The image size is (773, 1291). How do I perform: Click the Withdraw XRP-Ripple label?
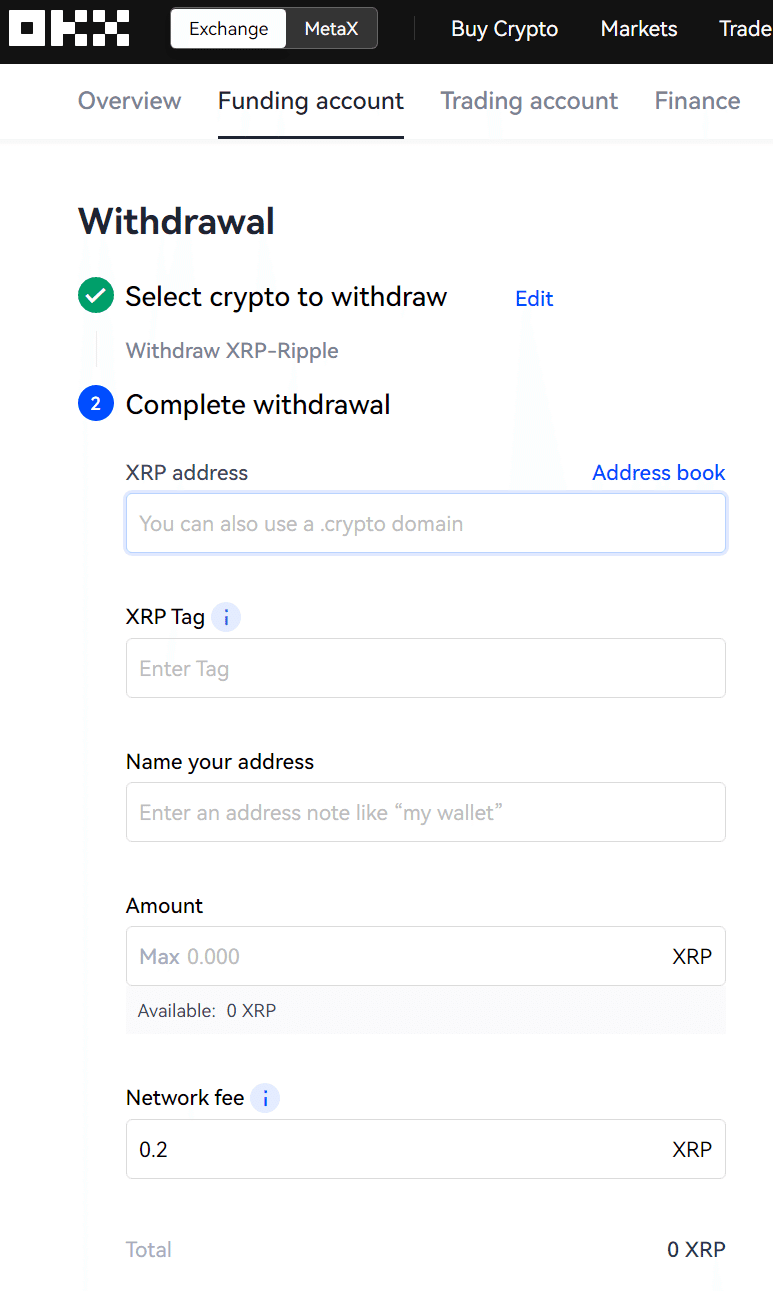232,350
